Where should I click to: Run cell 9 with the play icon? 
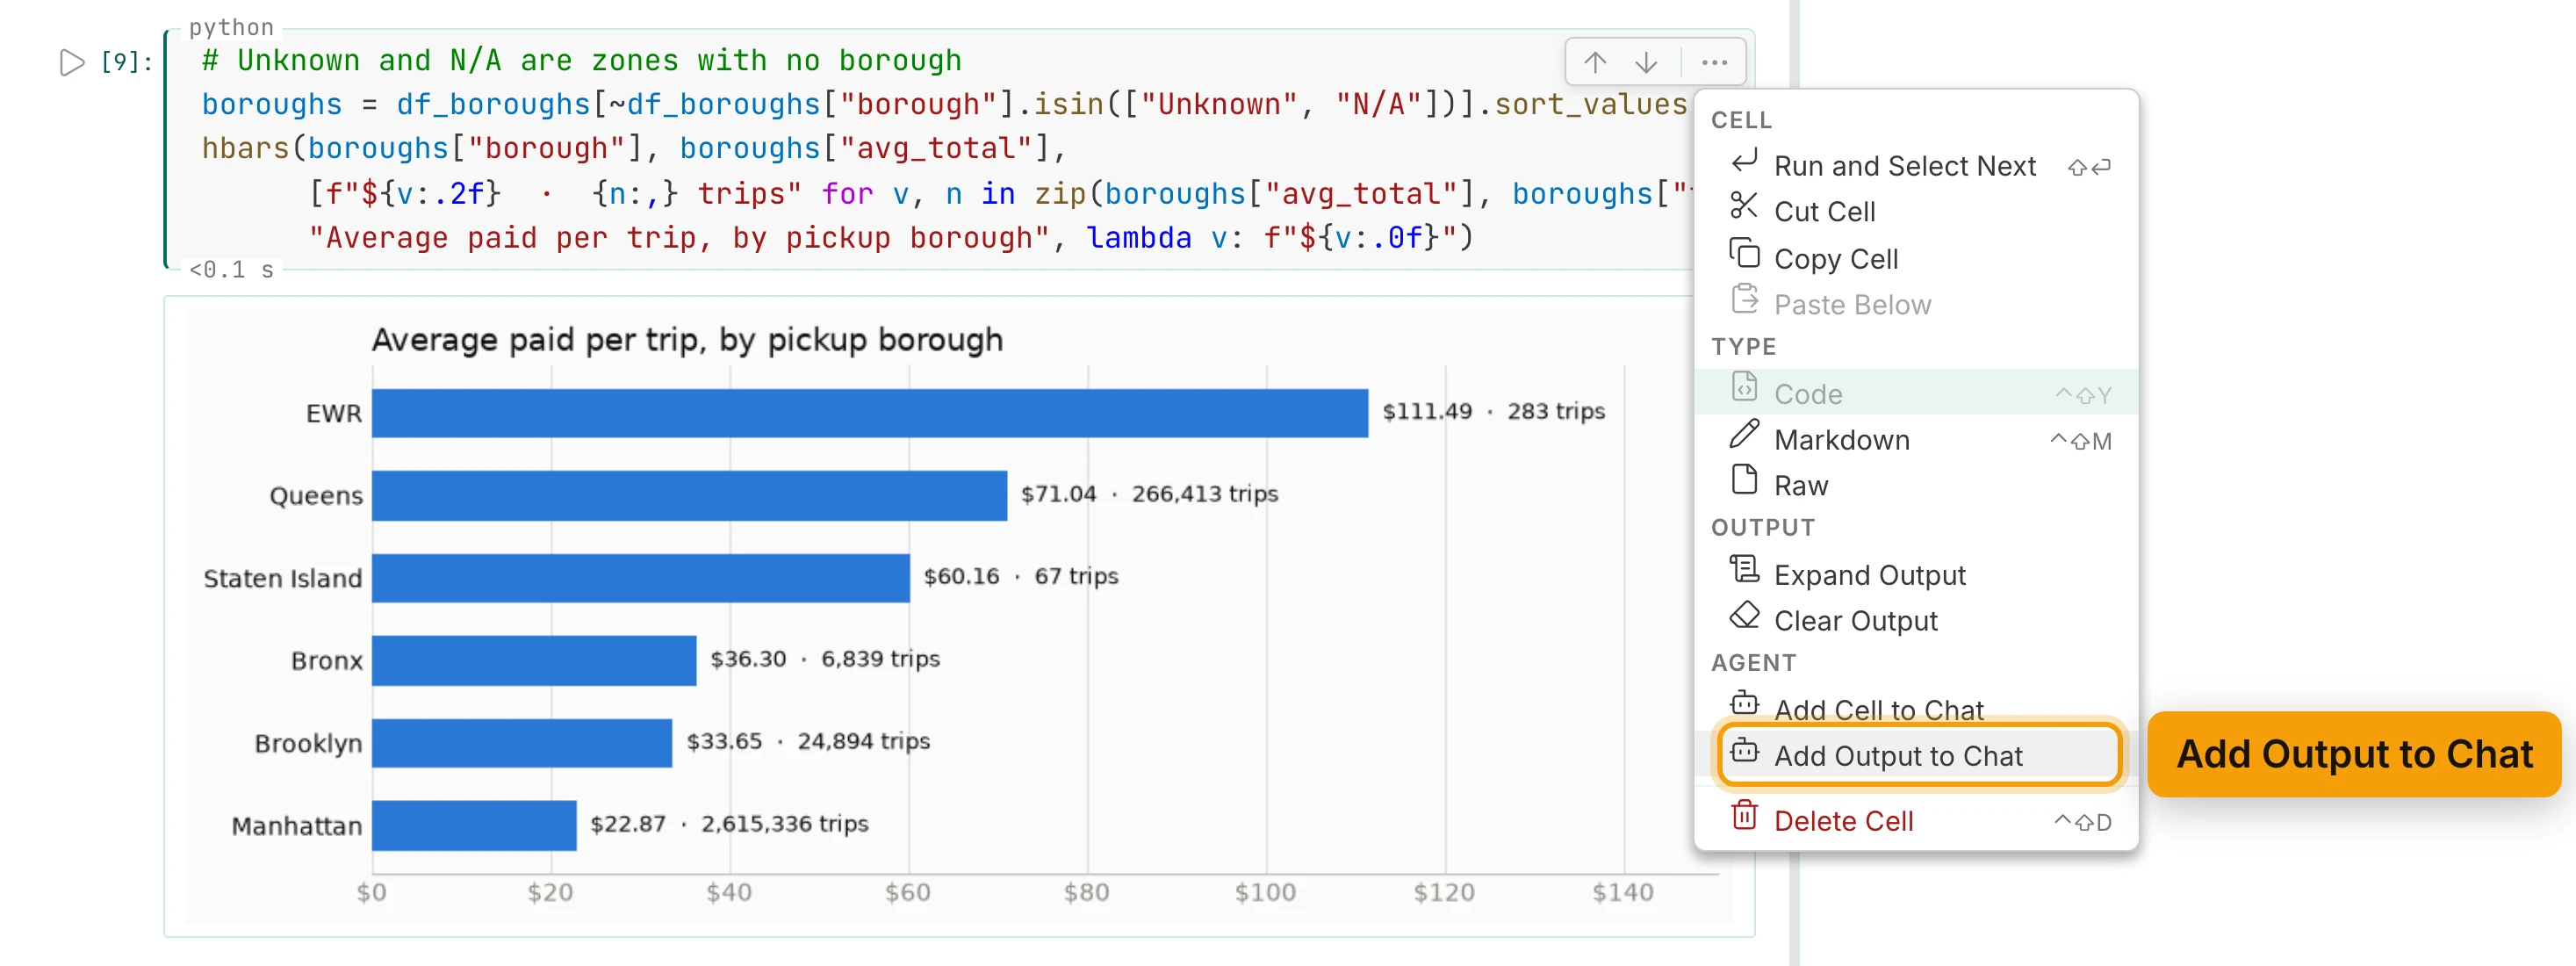point(72,63)
